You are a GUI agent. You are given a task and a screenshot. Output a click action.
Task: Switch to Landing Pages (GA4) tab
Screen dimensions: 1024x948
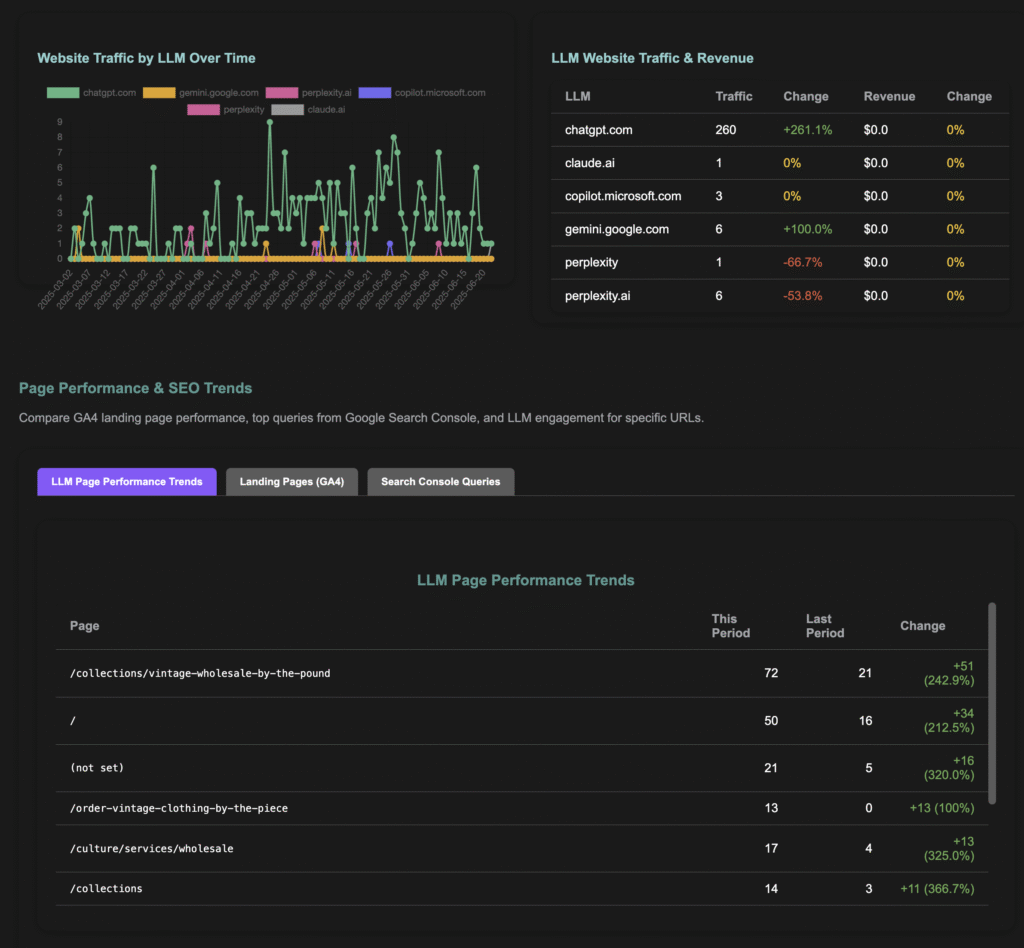click(291, 481)
